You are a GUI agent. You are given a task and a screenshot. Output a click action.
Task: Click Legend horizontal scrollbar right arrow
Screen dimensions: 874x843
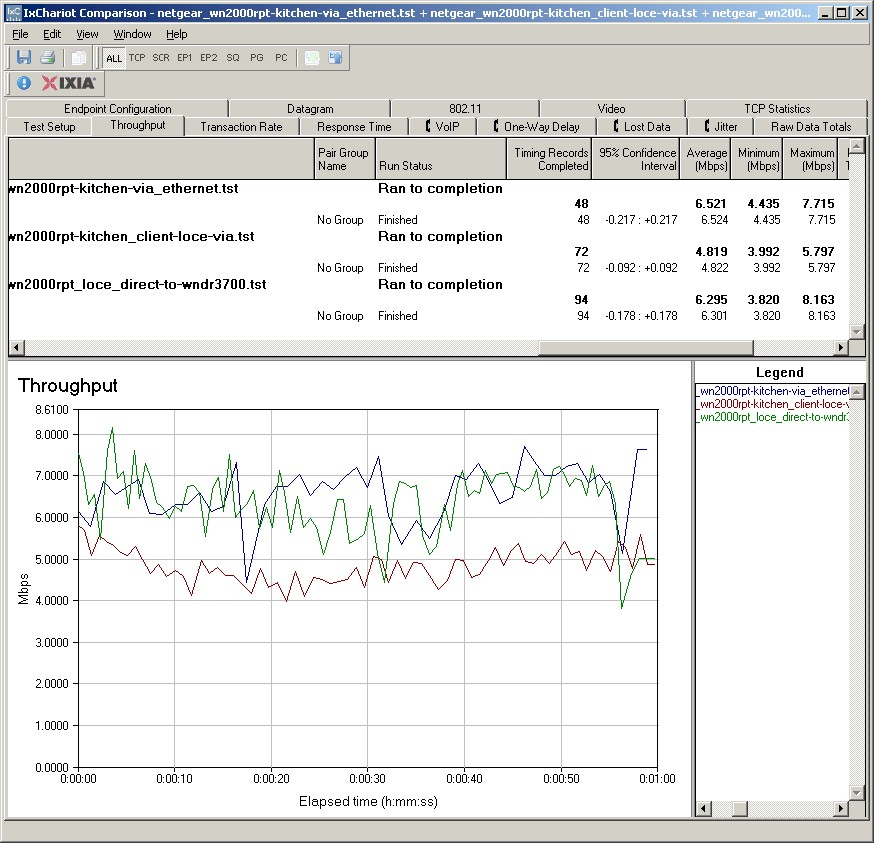pos(842,808)
